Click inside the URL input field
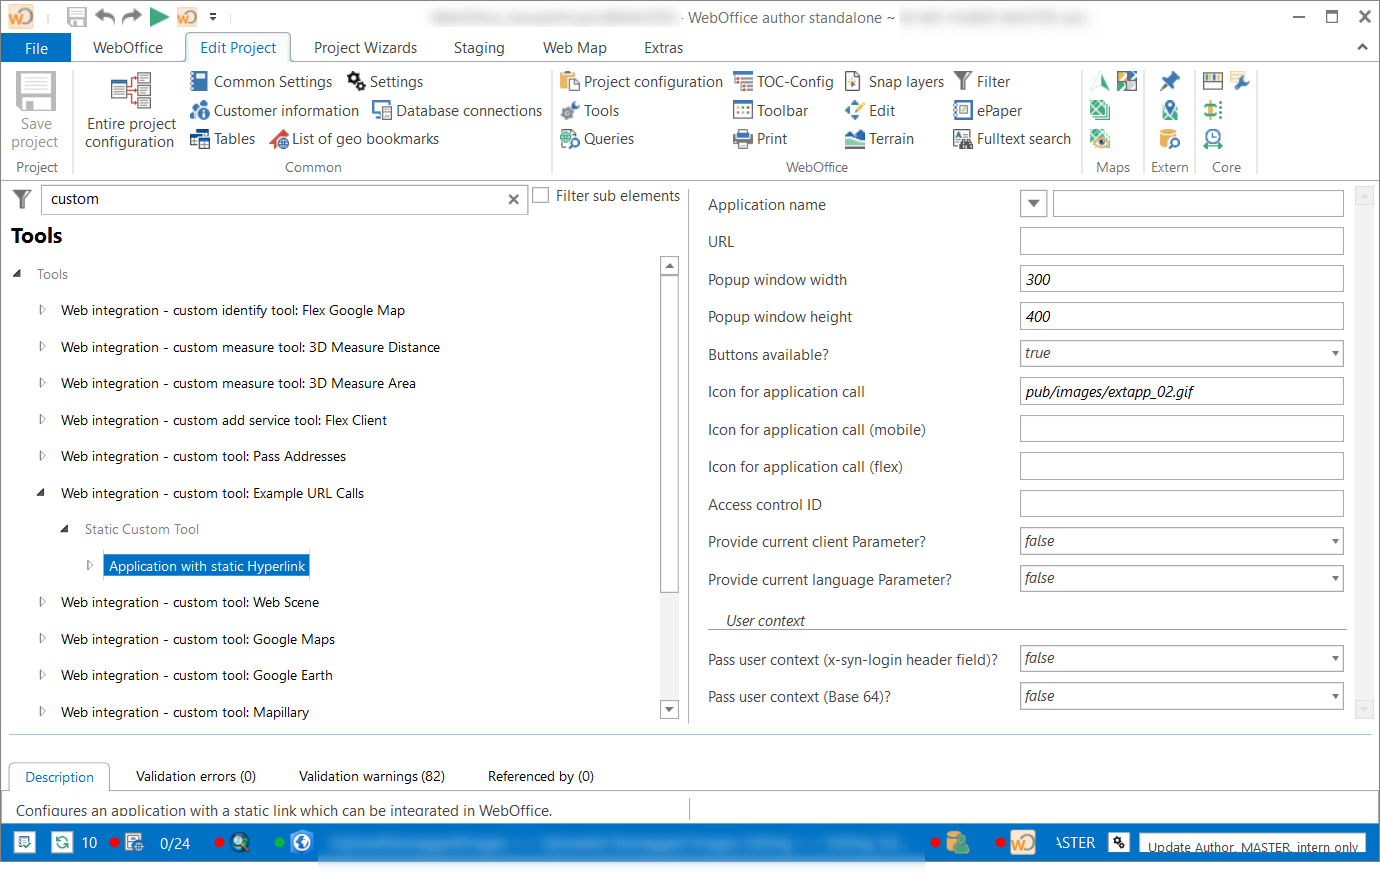 pyautogui.click(x=1180, y=241)
